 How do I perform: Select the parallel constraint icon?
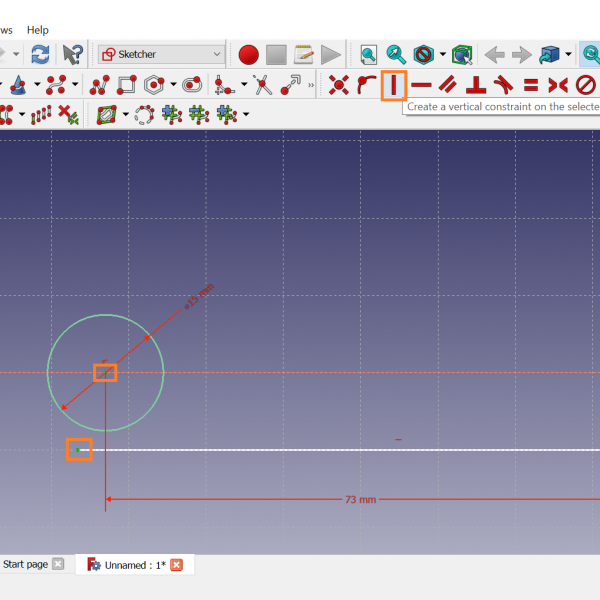pos(449,85)
